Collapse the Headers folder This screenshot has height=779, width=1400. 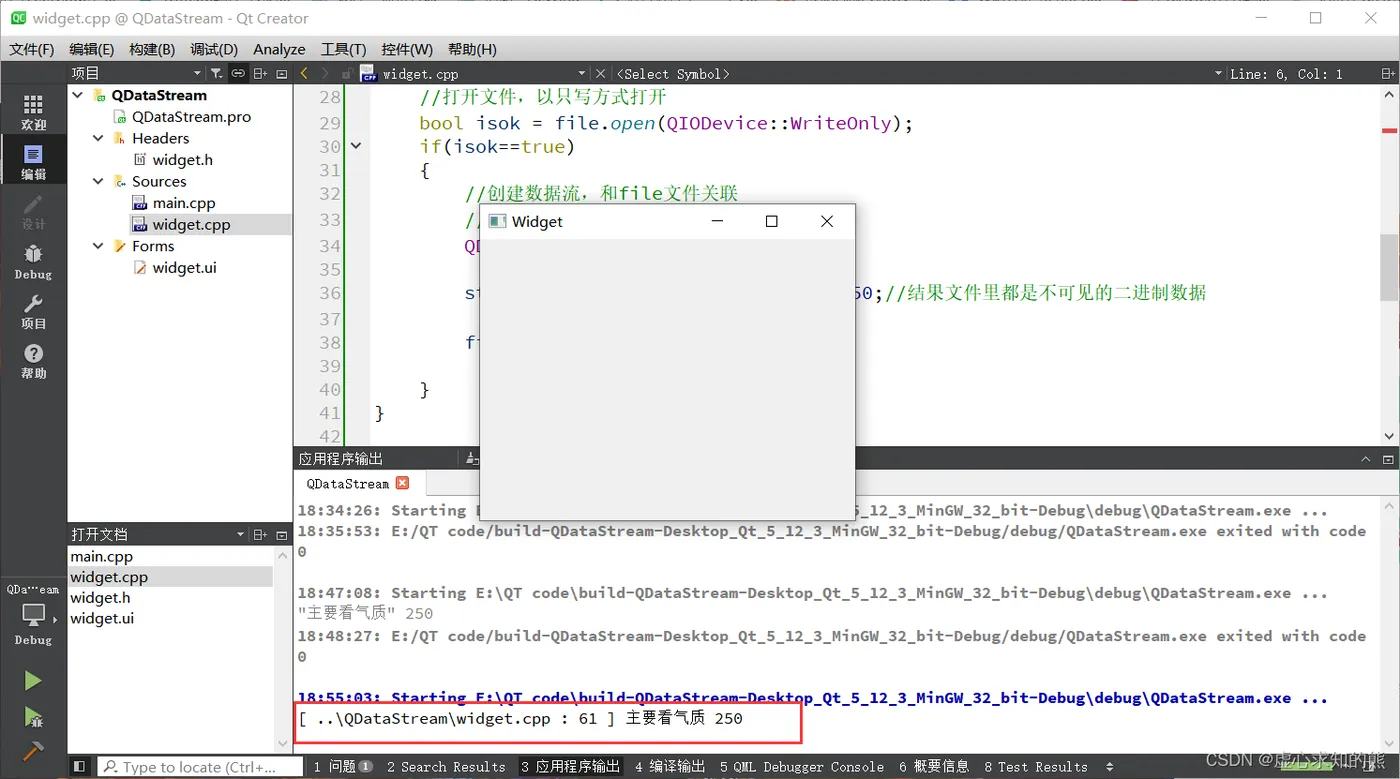98,138
